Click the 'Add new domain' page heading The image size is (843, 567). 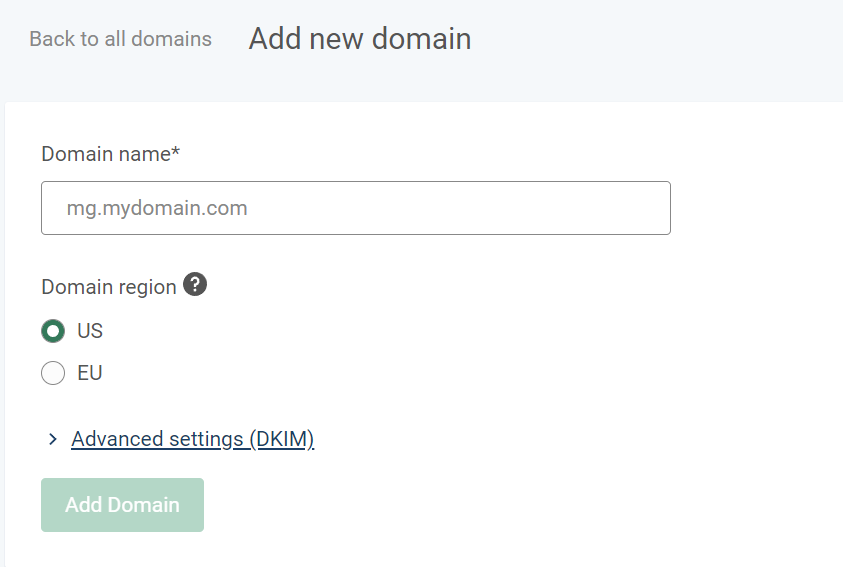pos(360,39)
